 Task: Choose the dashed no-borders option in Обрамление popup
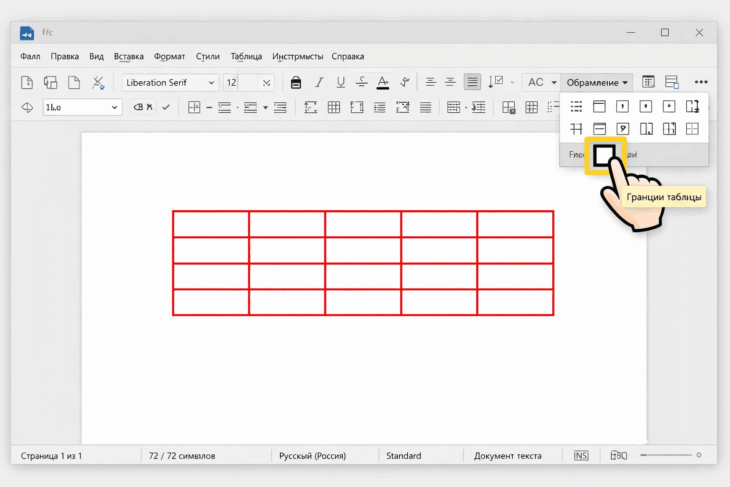pos(576,107)
